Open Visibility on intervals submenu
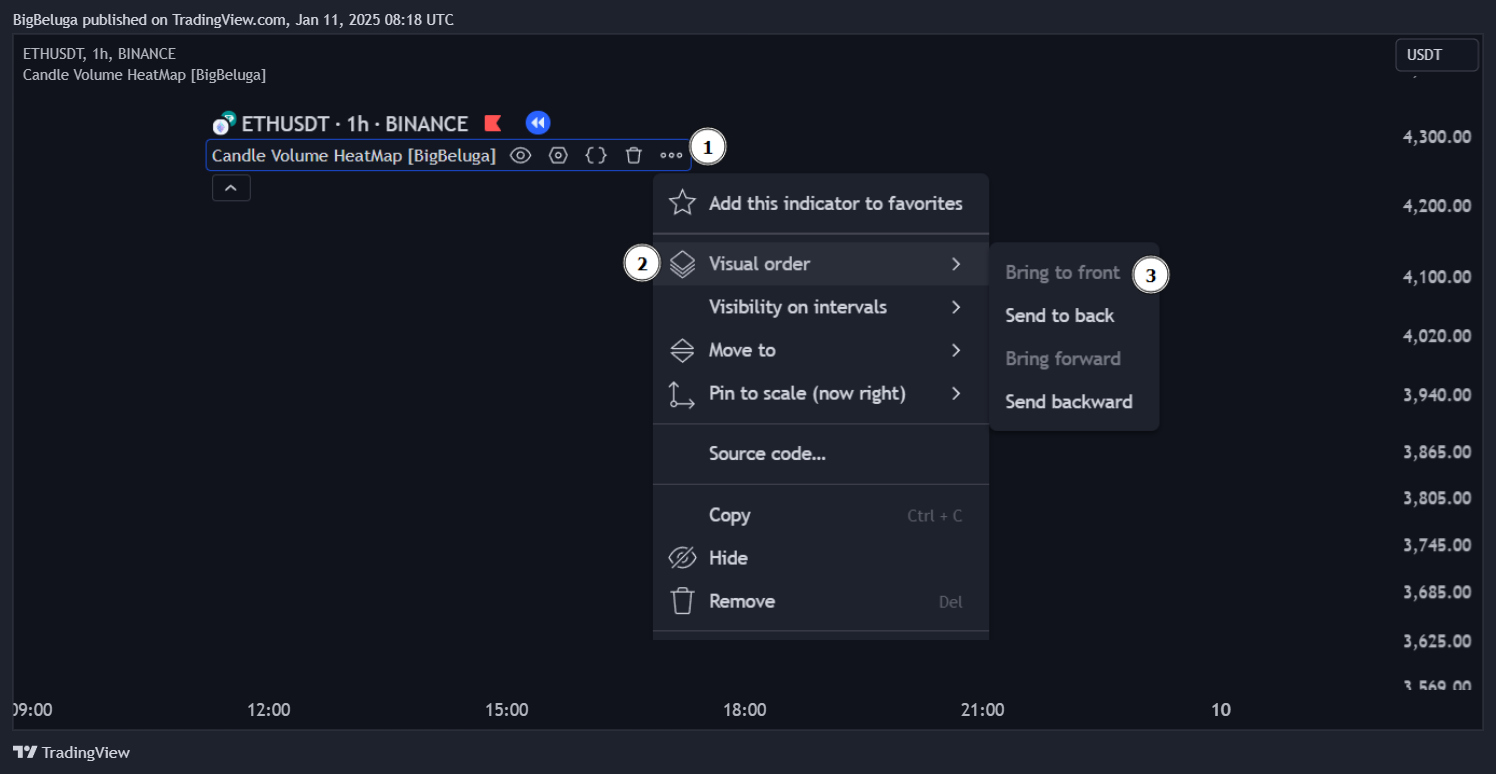The height and width of the screenshot is (774, 1496). pyautogui.click(x=821, y=307)
